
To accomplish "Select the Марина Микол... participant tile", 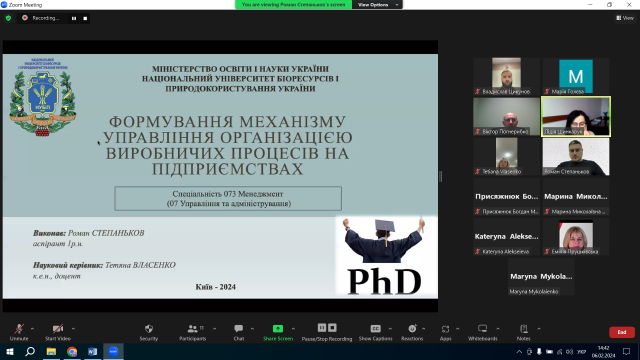I will (x=576, y=196).
